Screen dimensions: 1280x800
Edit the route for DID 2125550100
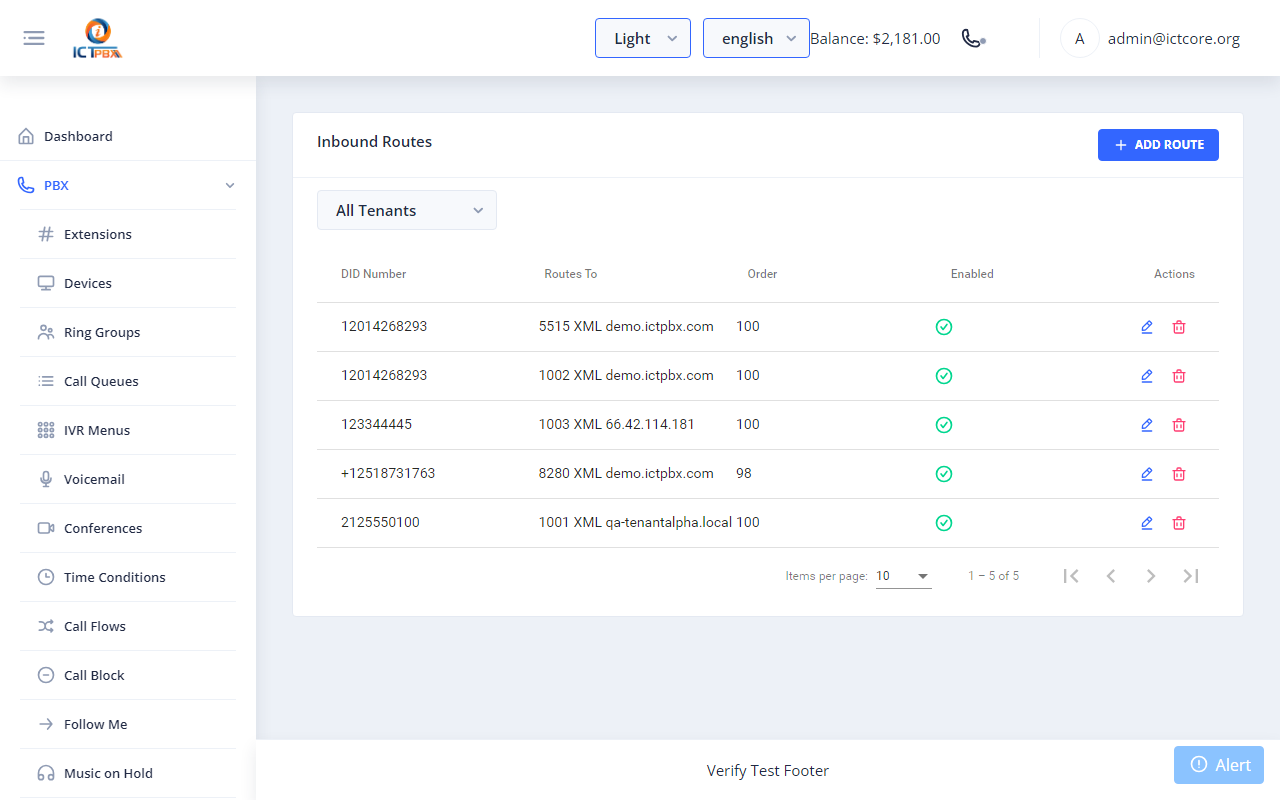coord(1147,523)
